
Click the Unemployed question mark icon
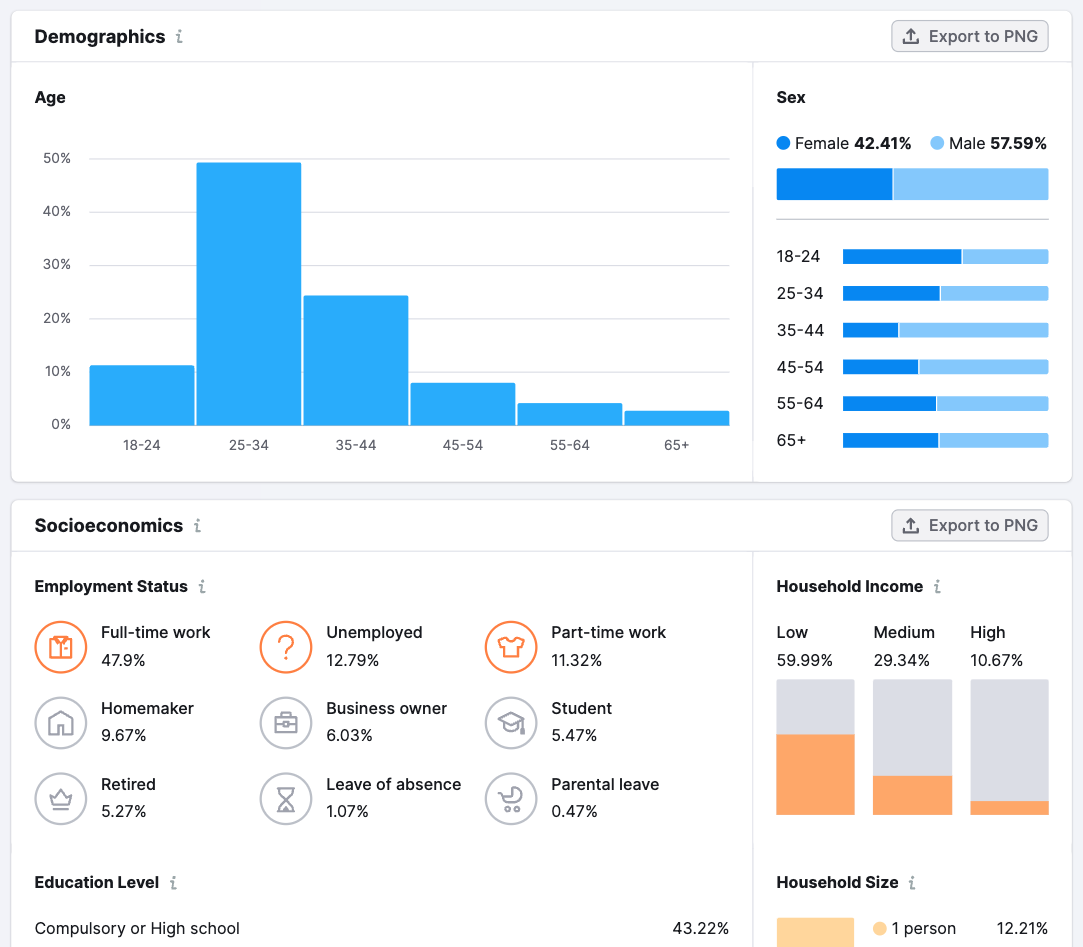(x=286, y=647)
